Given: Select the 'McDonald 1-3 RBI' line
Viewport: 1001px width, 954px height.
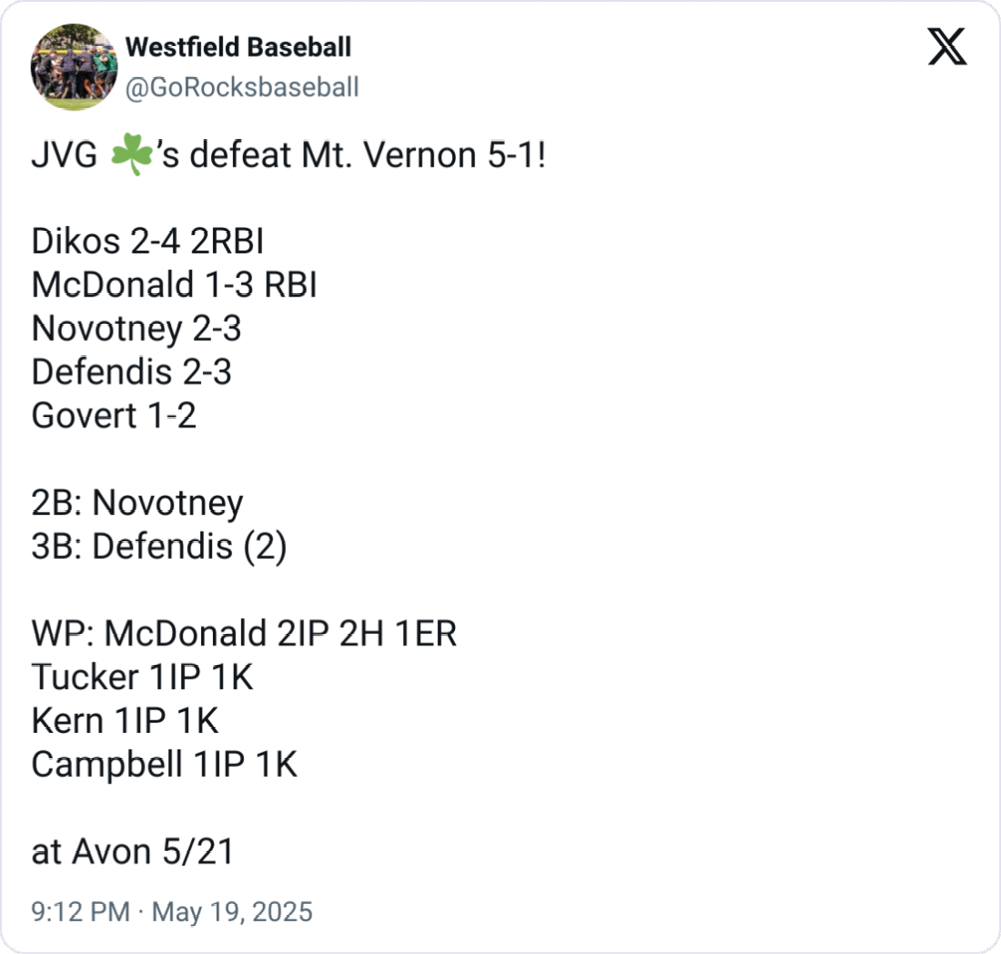Looking at the screenshot, I should (174, 285).
